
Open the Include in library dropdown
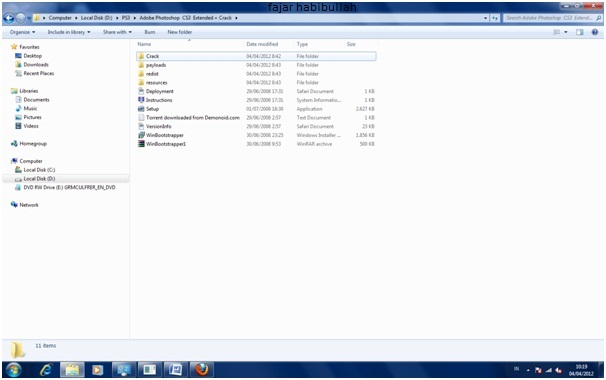click(x=69, y=32)
